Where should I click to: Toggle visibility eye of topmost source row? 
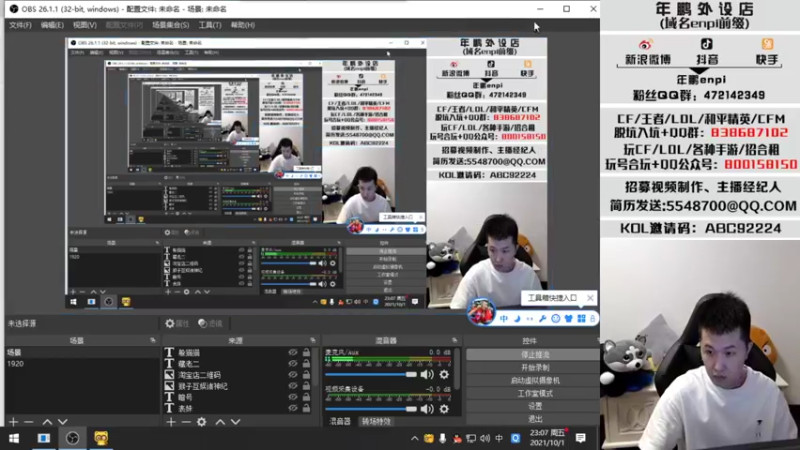[293, 352]
